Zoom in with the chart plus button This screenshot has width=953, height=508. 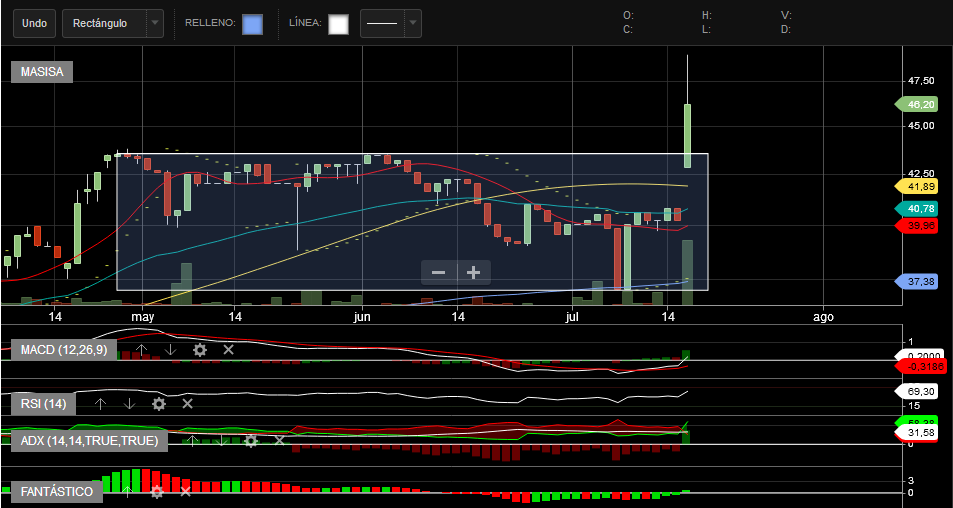pyautogui.click(x=473, y=272)
